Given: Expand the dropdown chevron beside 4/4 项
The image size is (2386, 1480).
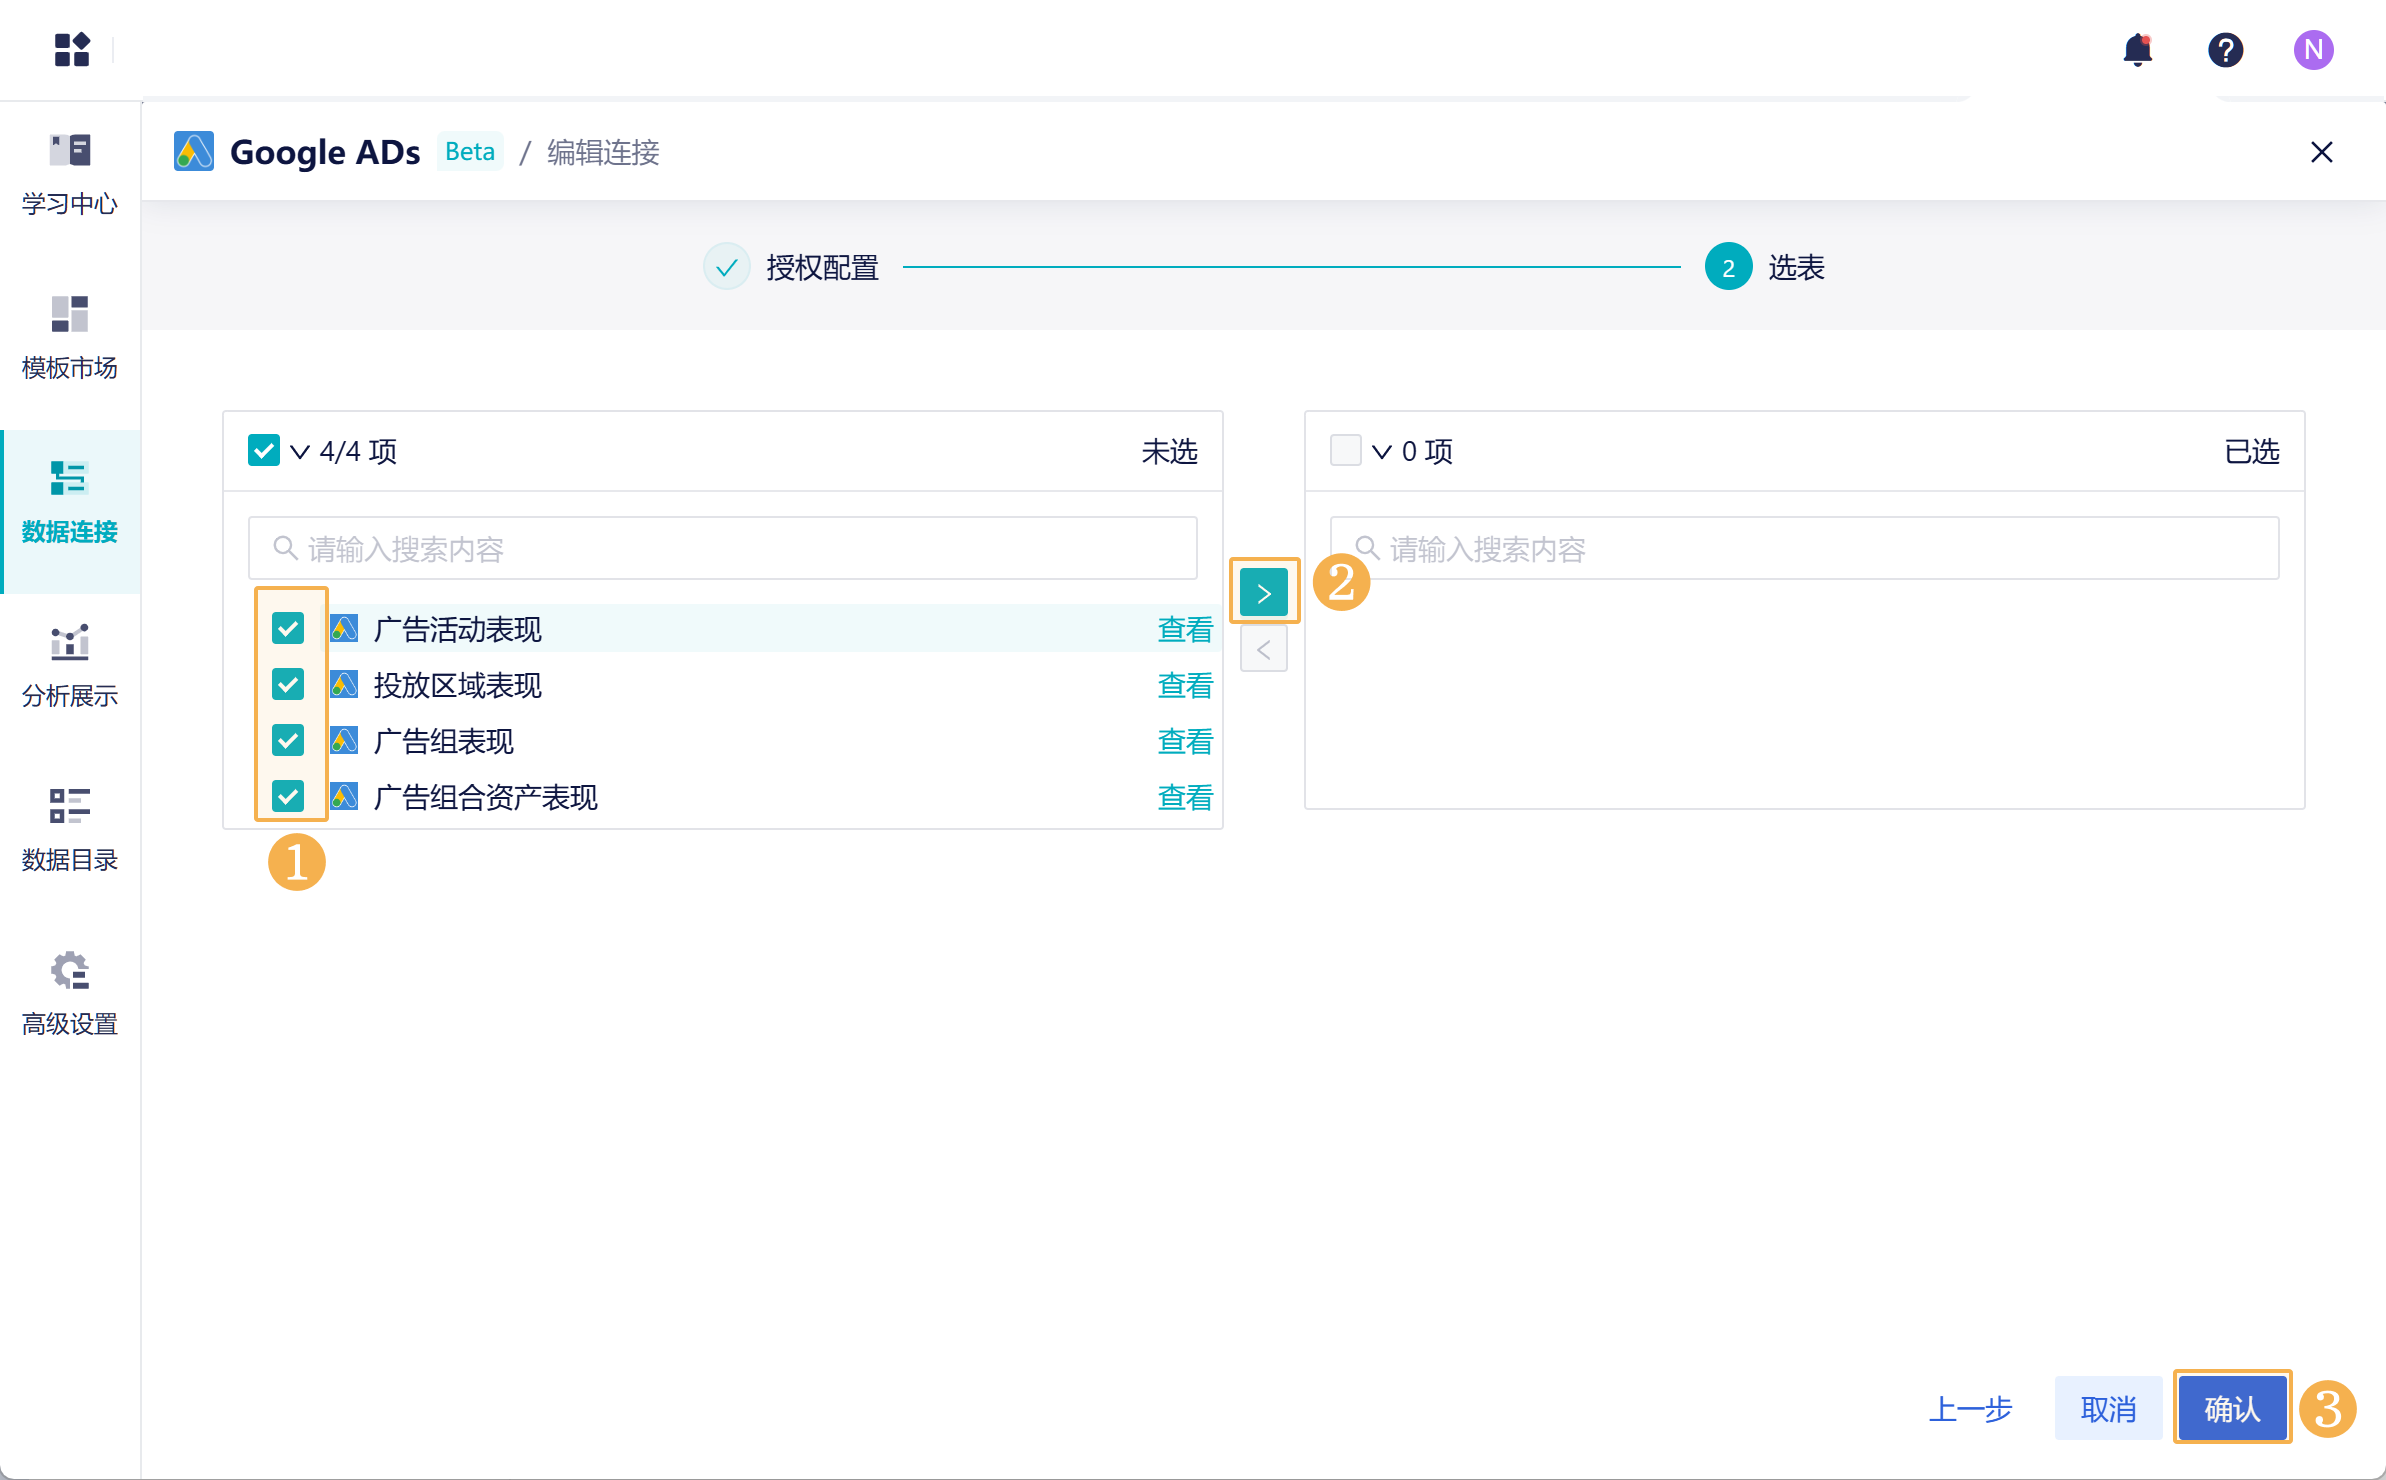Looking at the screenshot, I should point(300,451).
